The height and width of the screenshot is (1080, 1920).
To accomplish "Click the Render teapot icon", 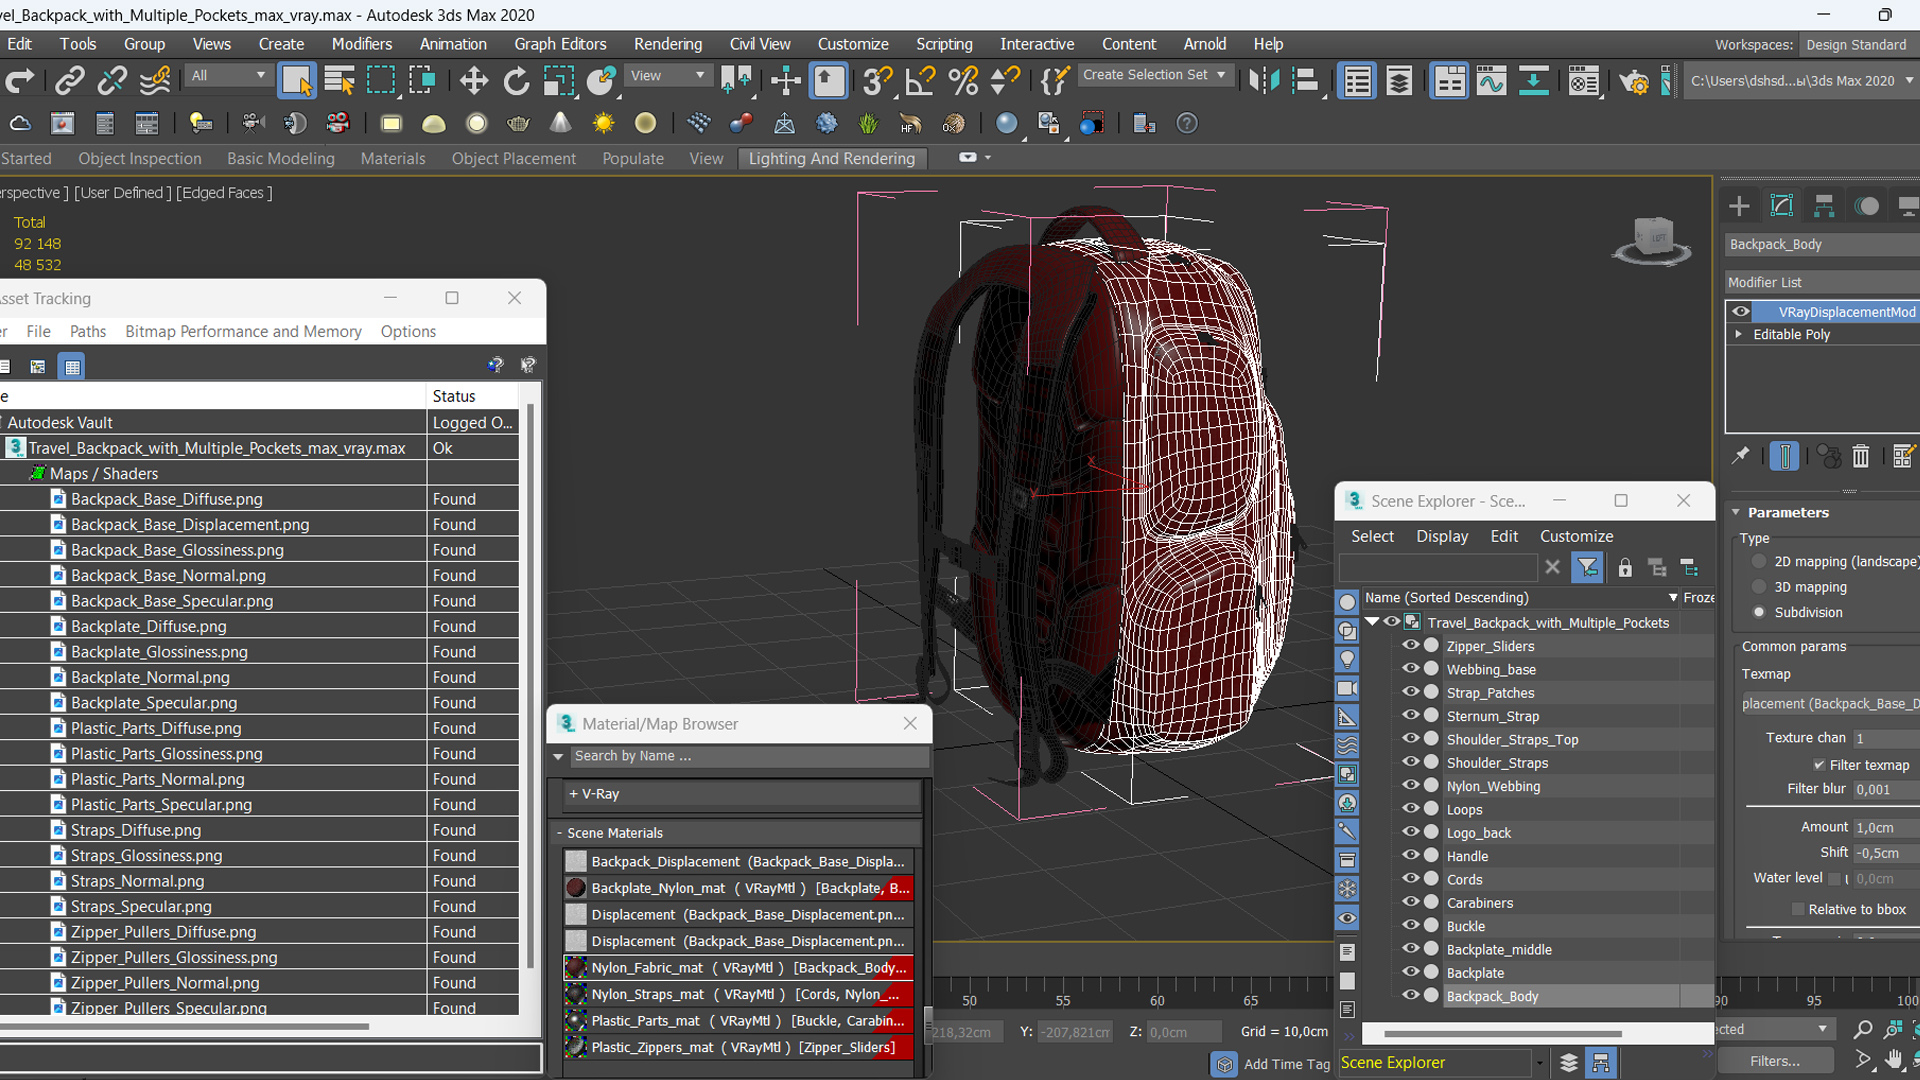I will (x=1634, y=81).
